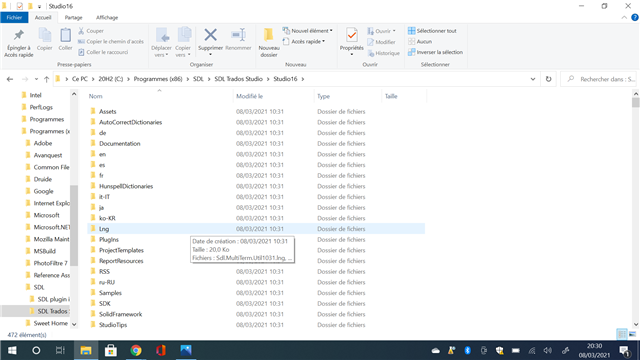This screenshot has width=640, height=360.
Task: Select the AutoCorrectDictionaries folder
Action: (130, 122)
